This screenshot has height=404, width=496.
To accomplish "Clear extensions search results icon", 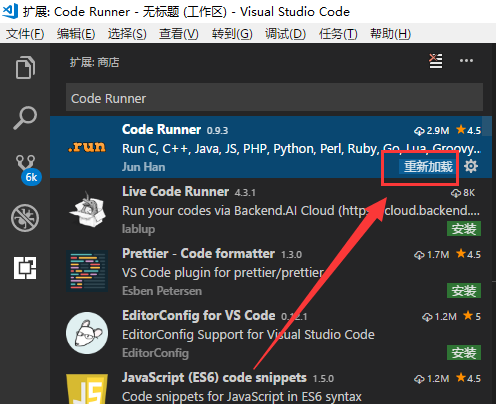I will pos(436,61).
